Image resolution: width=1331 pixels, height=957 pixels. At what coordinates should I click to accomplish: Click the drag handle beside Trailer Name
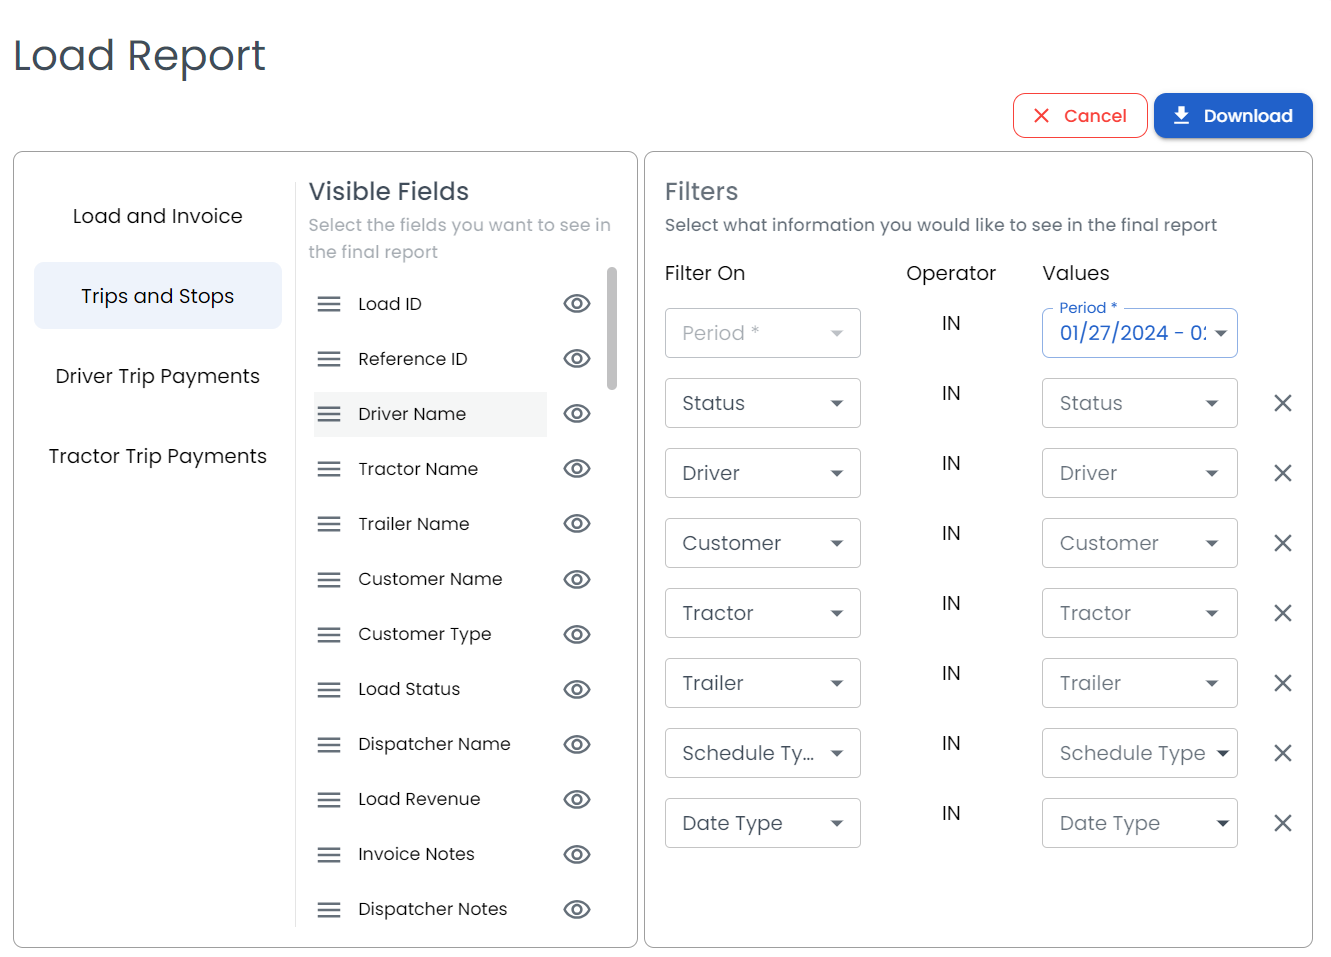(x=328, y=523)
